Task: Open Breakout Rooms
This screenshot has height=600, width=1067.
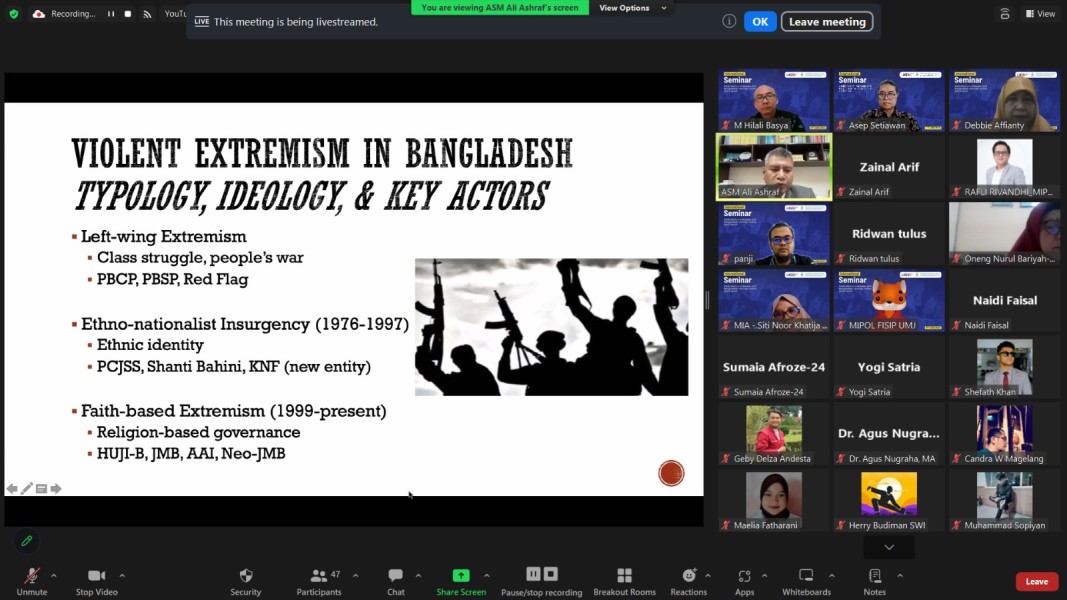Action: pyautogui.click(x=624, y=582)
